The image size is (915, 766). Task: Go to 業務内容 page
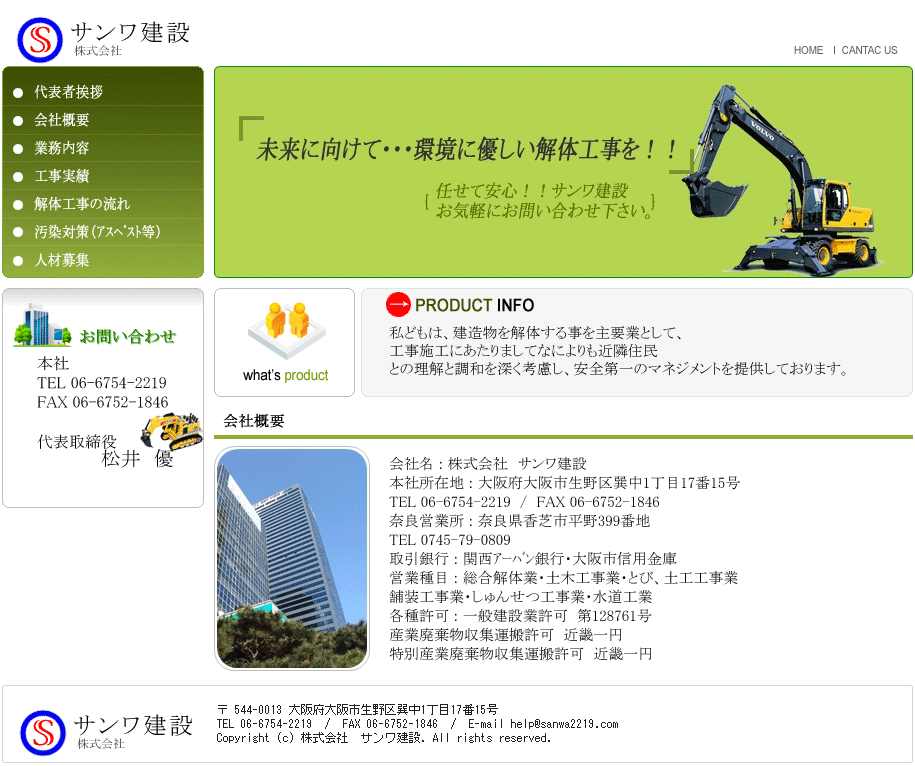click(x=62, y=148)
